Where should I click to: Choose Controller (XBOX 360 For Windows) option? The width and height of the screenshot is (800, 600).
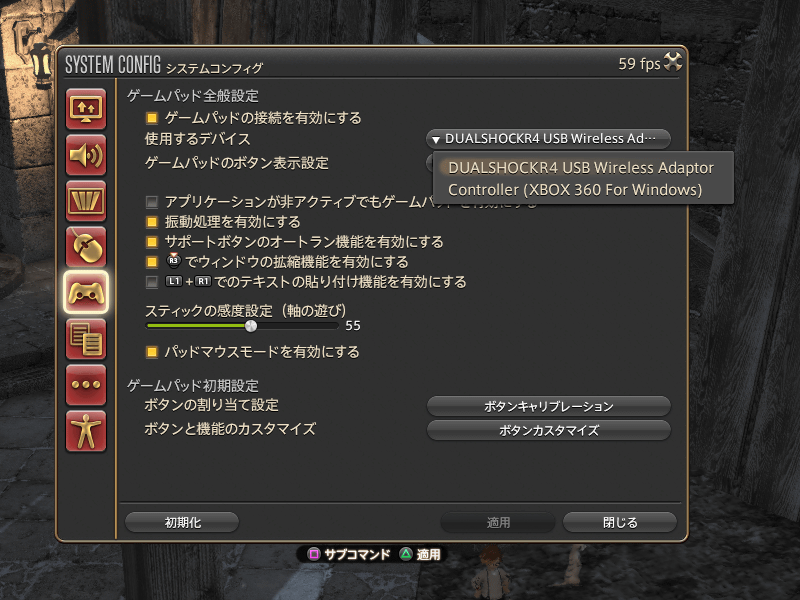(575, 190)
